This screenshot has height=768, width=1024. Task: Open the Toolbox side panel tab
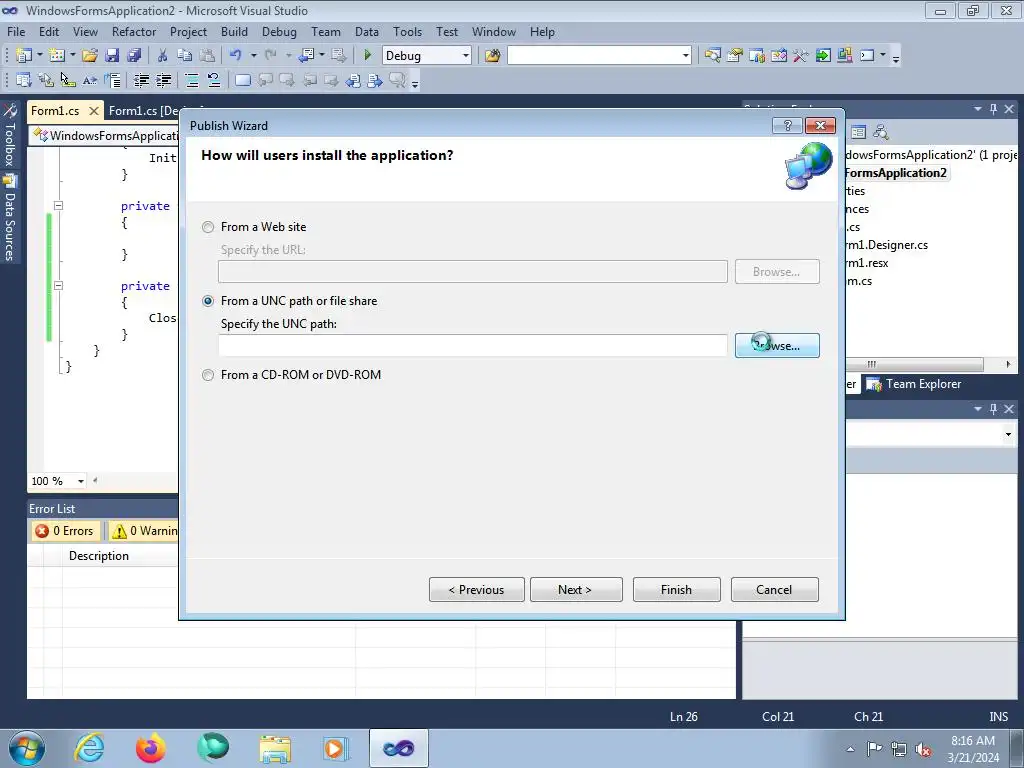tap(10, 135)
